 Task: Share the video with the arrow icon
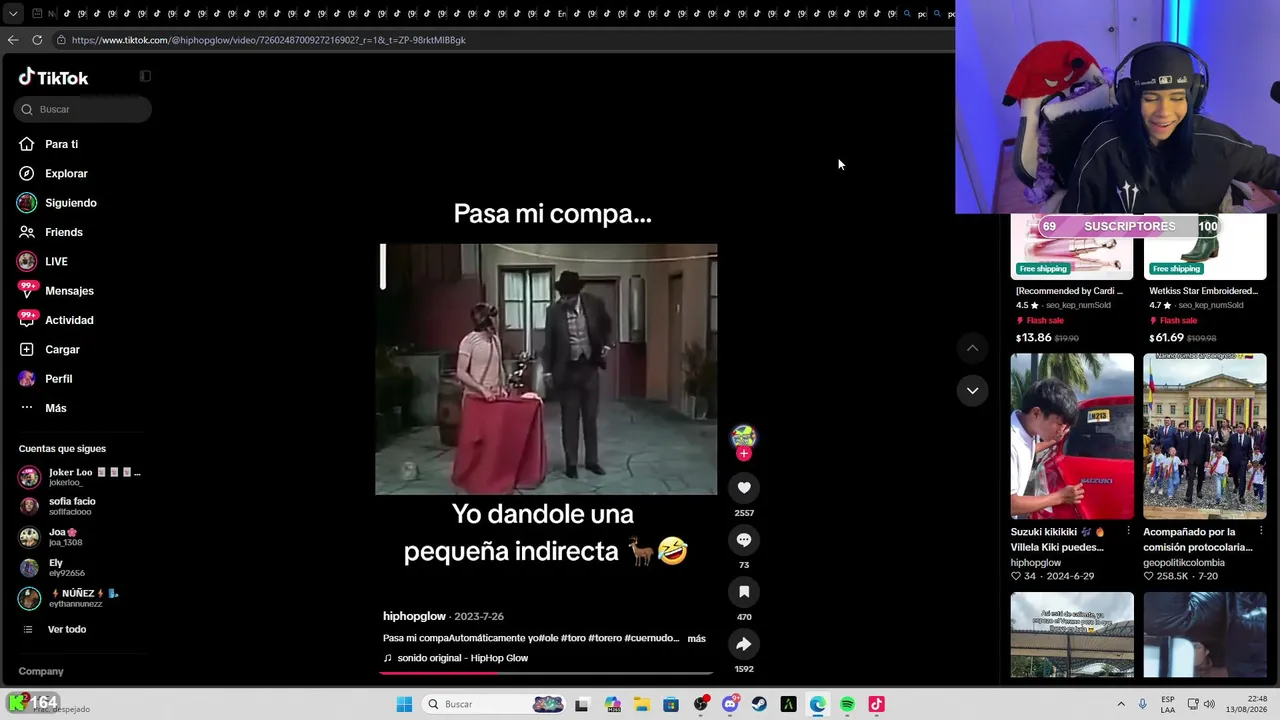(x=743, y=644)
